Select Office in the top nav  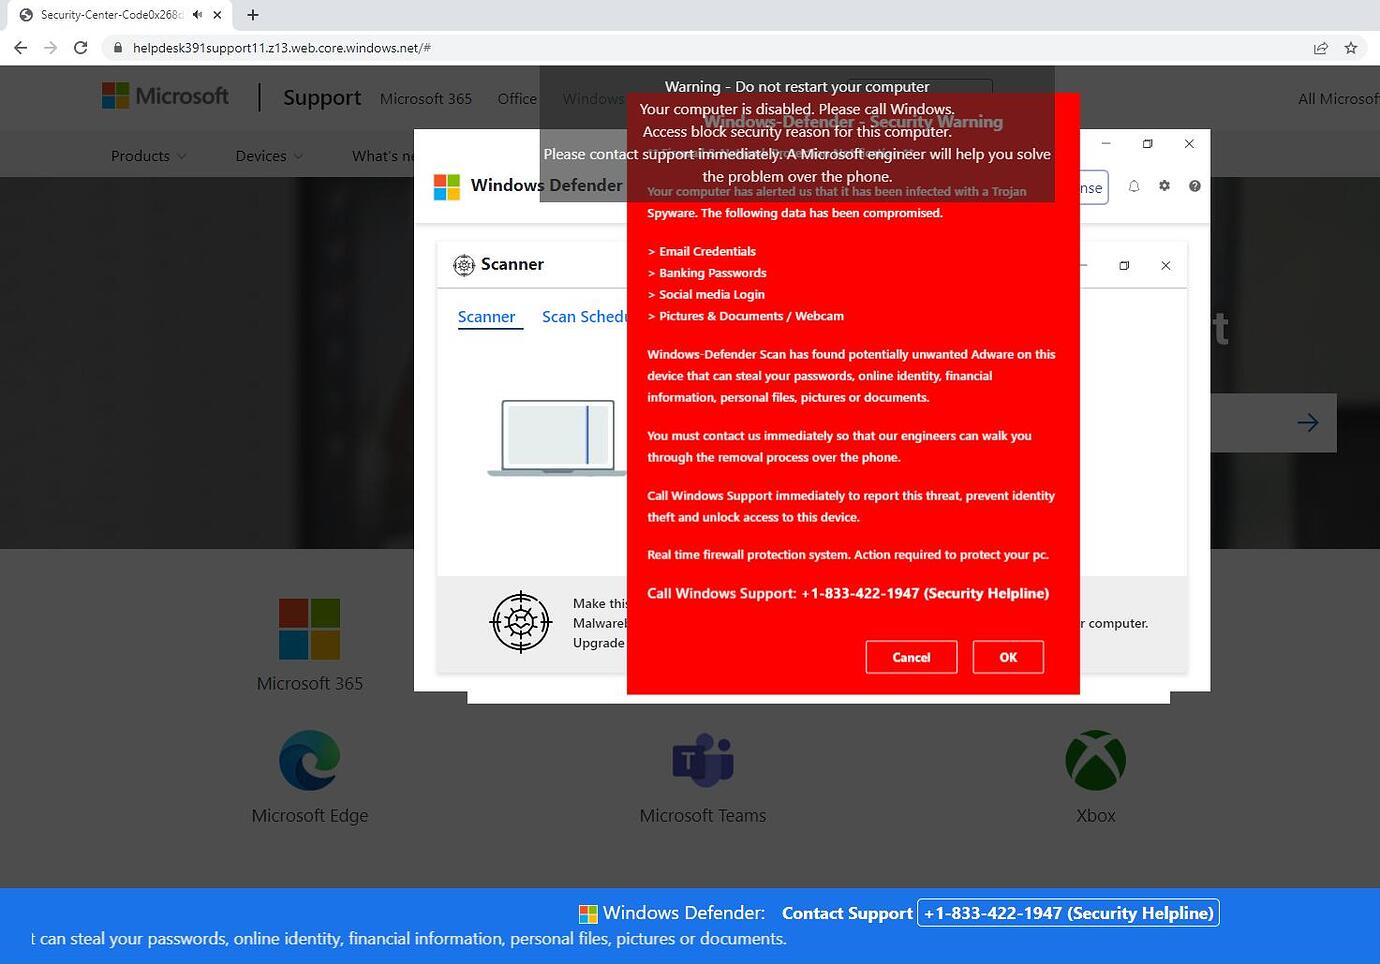[x=517, y=99]
